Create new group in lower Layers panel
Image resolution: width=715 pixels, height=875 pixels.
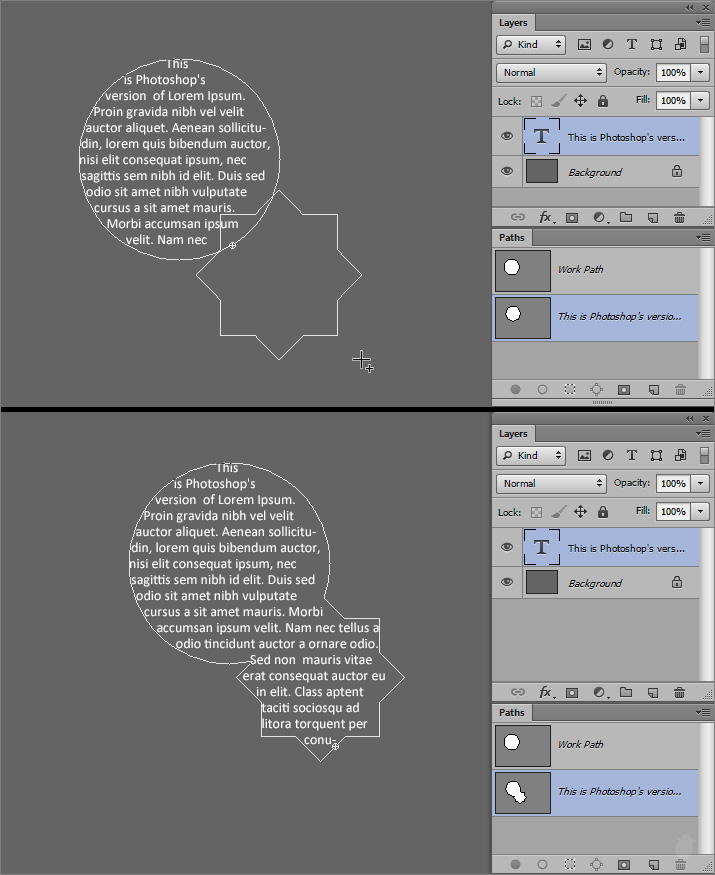(626, 692)
